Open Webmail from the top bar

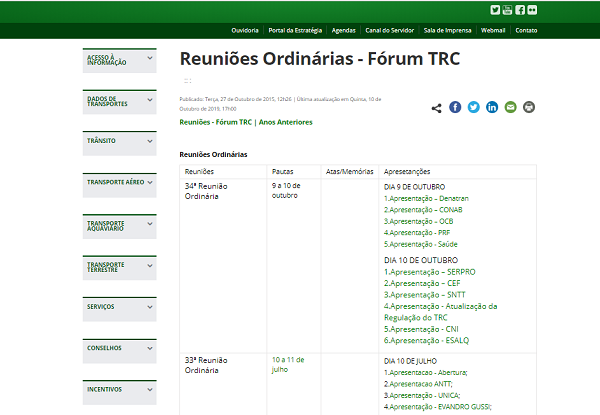click(x=493, y=31)
